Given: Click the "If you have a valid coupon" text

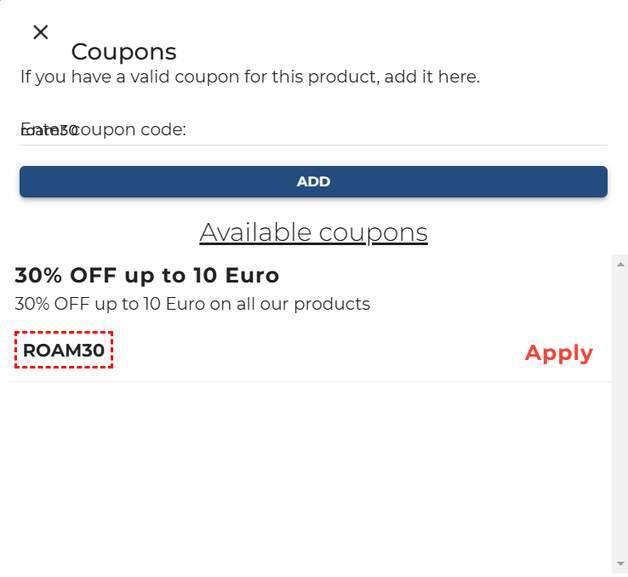Looking at the screenshot, I should (x=250, y=77).
